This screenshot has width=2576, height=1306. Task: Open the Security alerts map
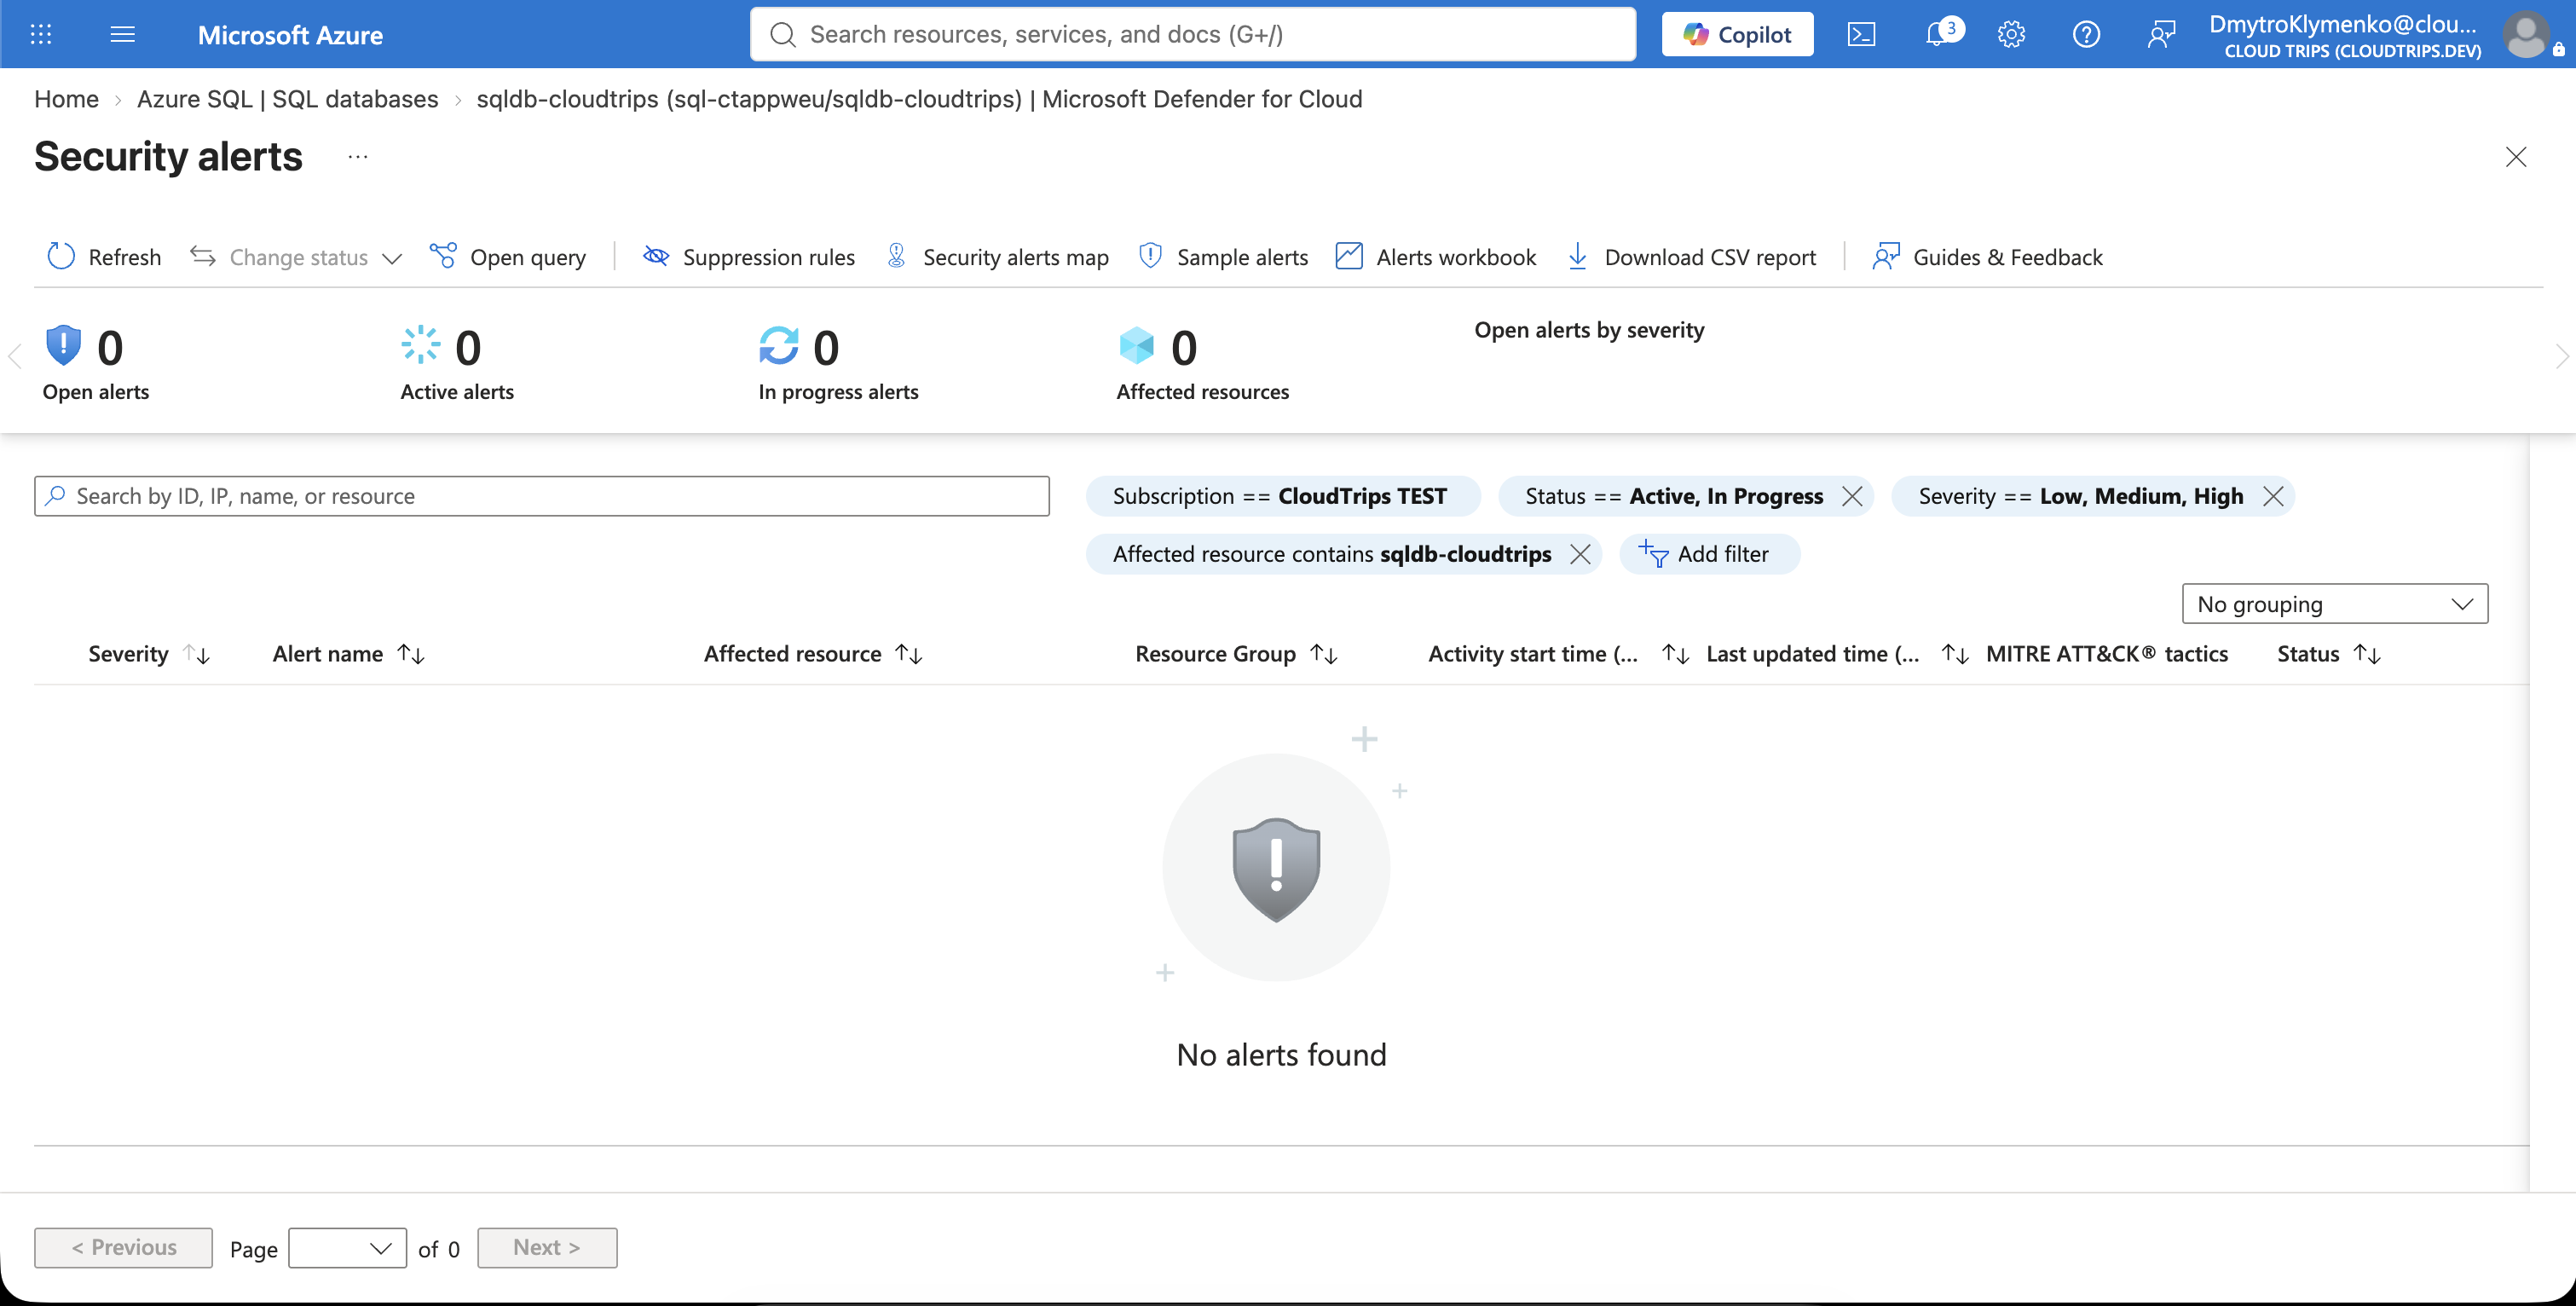click(x=997, y=257)
